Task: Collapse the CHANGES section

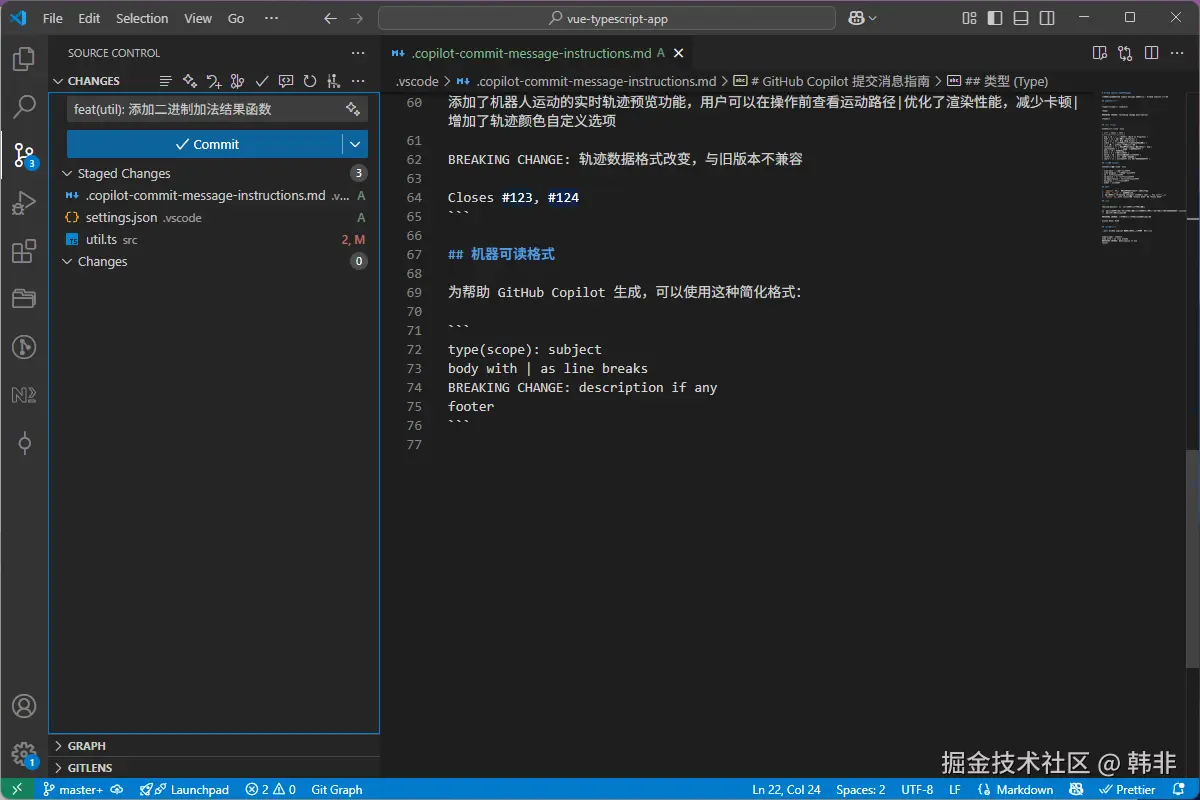Action: click(x=58, y=81)
